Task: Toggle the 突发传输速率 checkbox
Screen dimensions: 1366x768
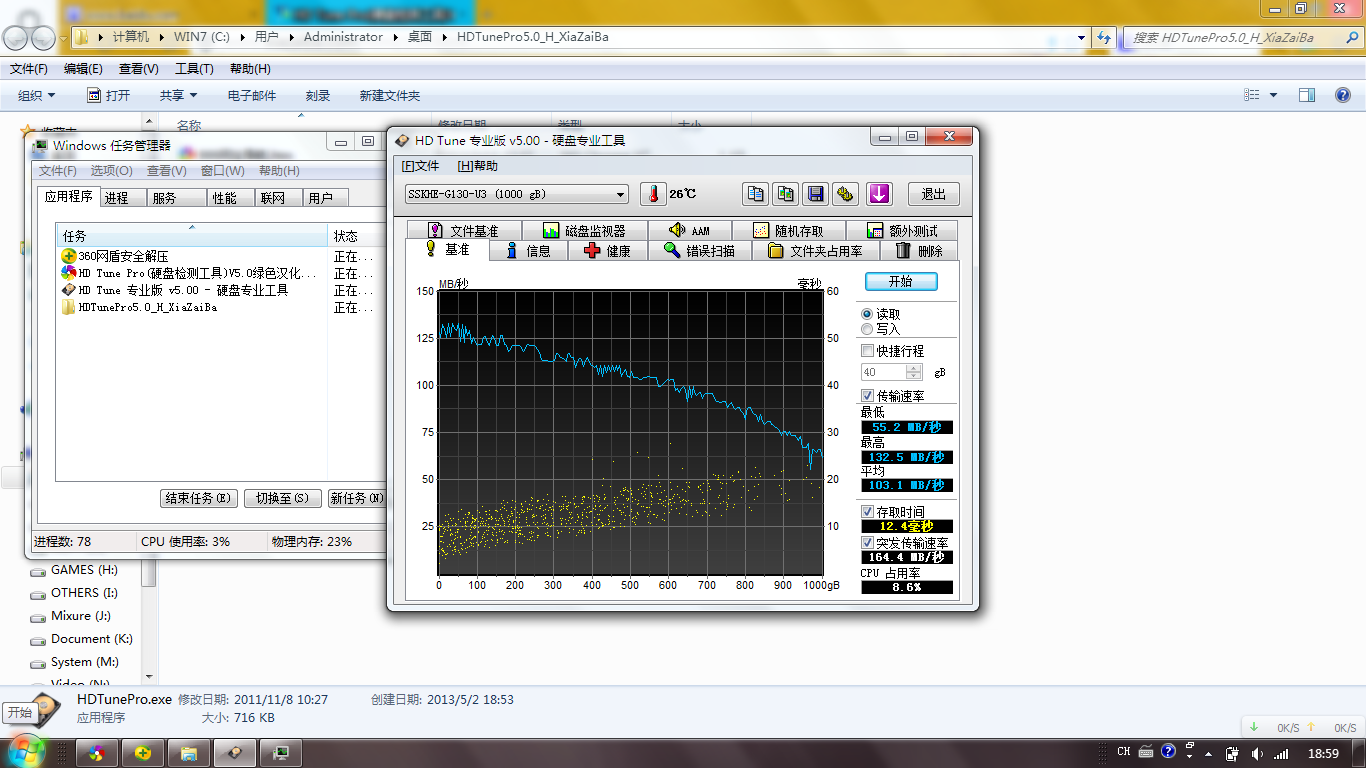Action: tap(867, 542)
